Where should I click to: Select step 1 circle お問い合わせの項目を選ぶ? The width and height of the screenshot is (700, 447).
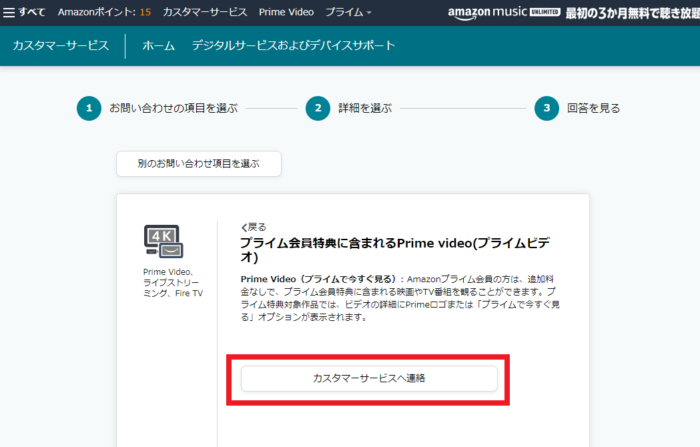89,108
